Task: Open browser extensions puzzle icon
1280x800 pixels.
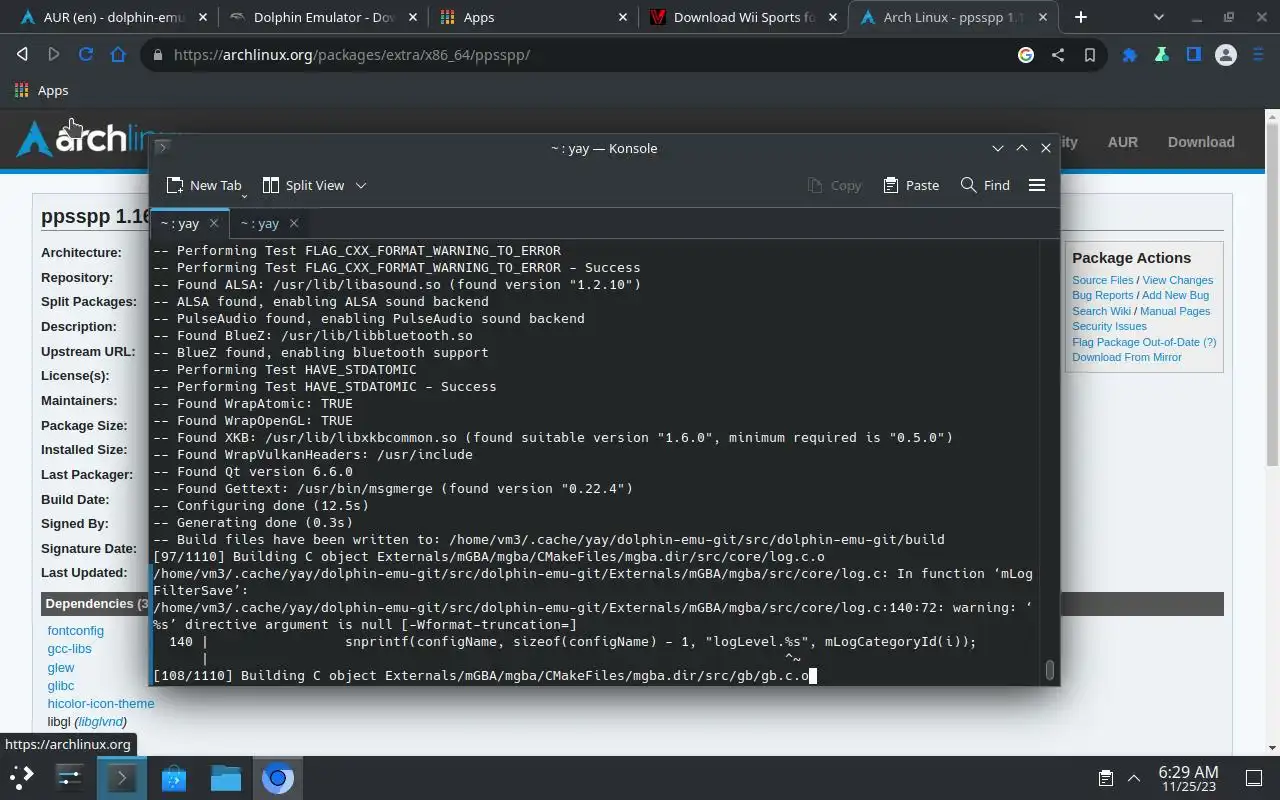Action: 1130,55
